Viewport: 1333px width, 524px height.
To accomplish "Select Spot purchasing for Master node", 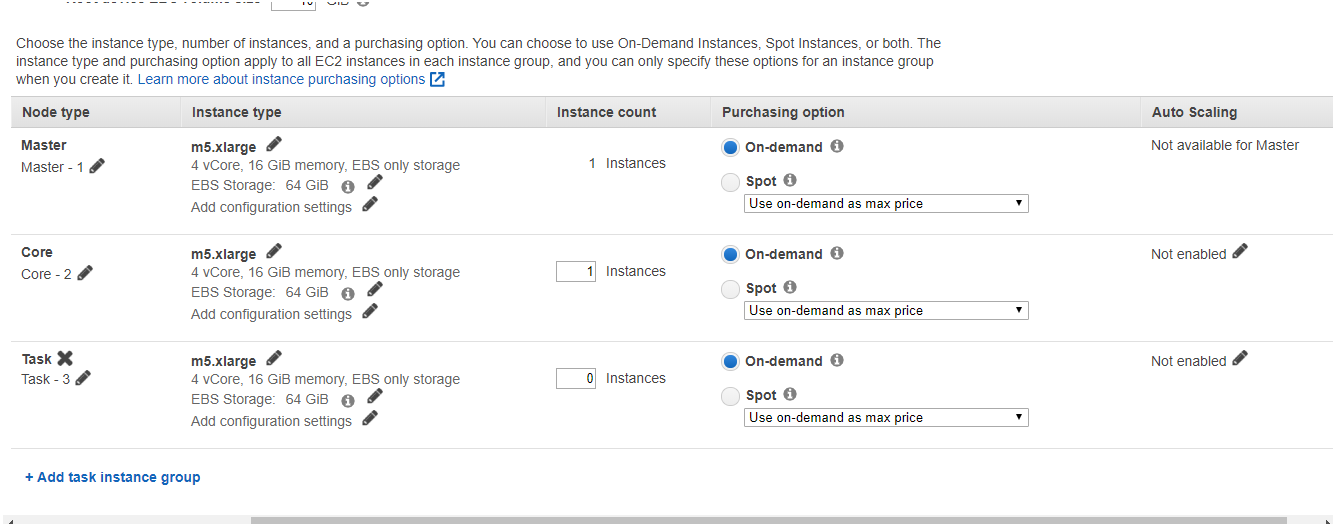I will pyautogui.click(x=731, y=182).
